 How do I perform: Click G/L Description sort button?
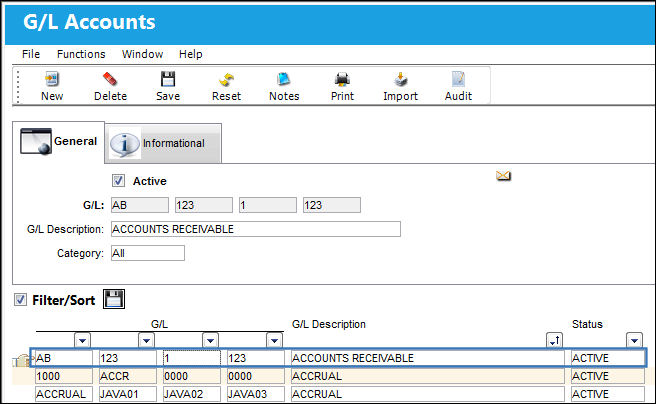coord(554,340)
